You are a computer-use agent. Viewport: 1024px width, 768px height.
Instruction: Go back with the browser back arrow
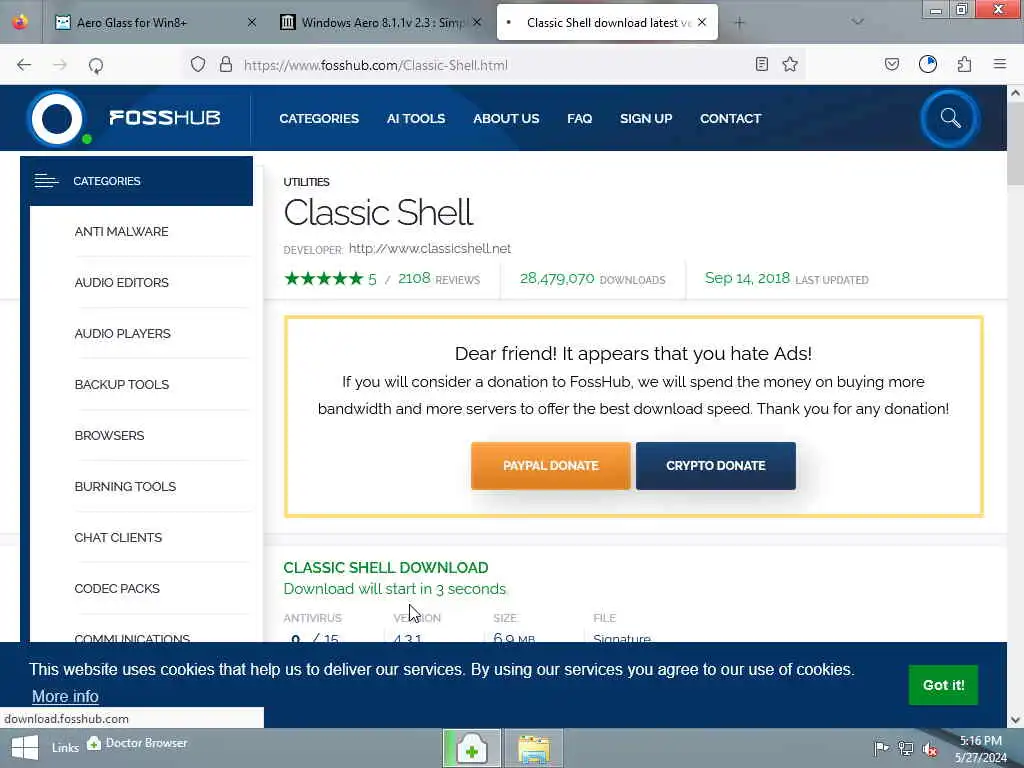click(24, 65)
